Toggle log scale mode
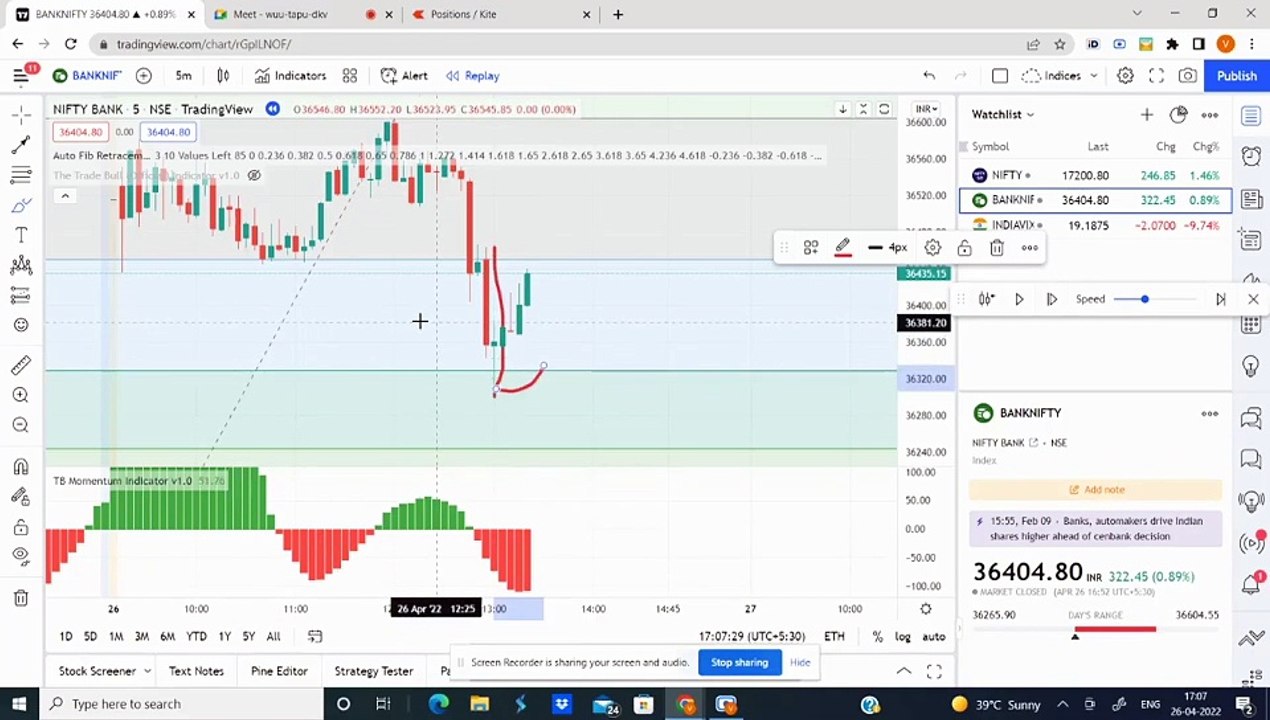This screenshot has width=1270, height=720. click(903, 637)
